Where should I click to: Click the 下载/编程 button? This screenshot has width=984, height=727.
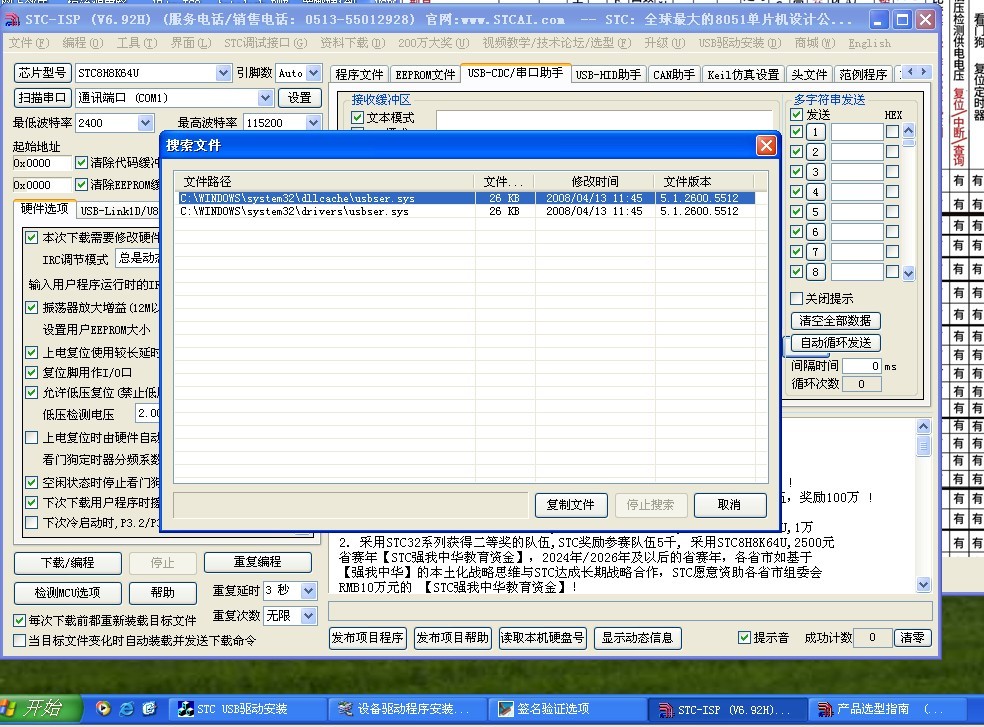(x=67, y=563)
